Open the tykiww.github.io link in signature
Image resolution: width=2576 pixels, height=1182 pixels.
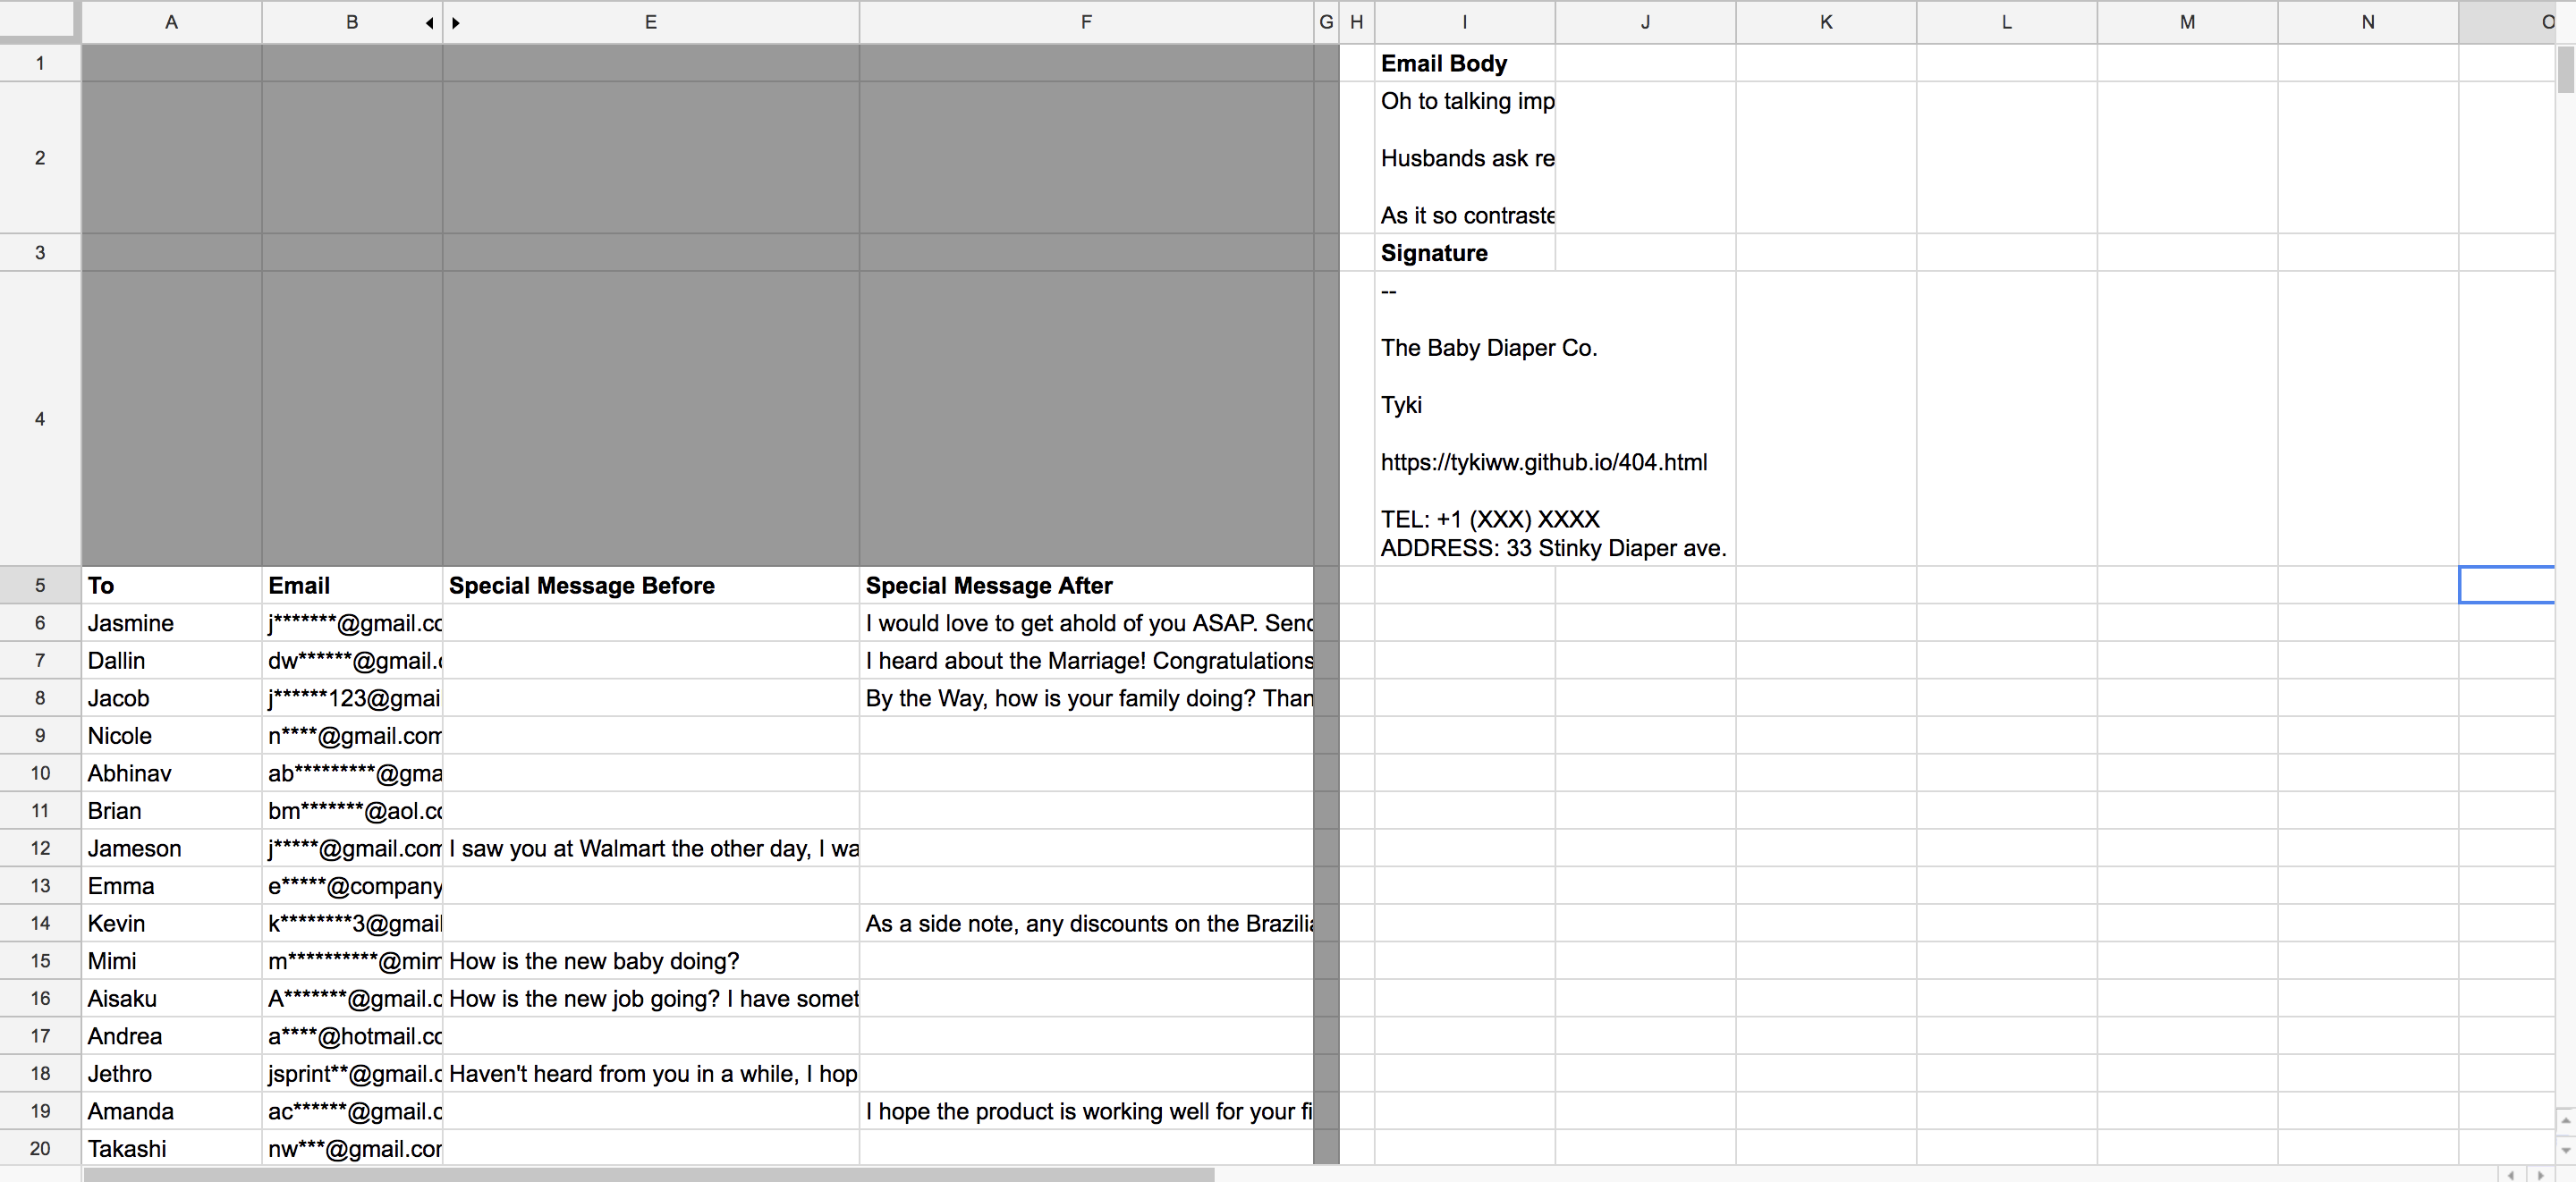coord(1543,462)
